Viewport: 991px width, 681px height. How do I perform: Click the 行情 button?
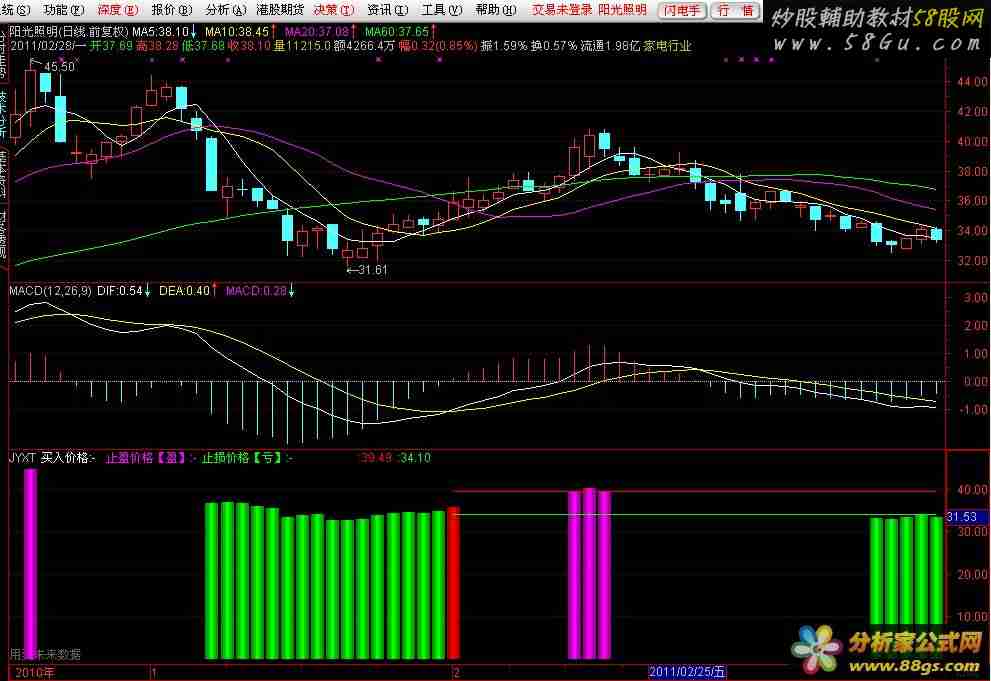[735, 10]
